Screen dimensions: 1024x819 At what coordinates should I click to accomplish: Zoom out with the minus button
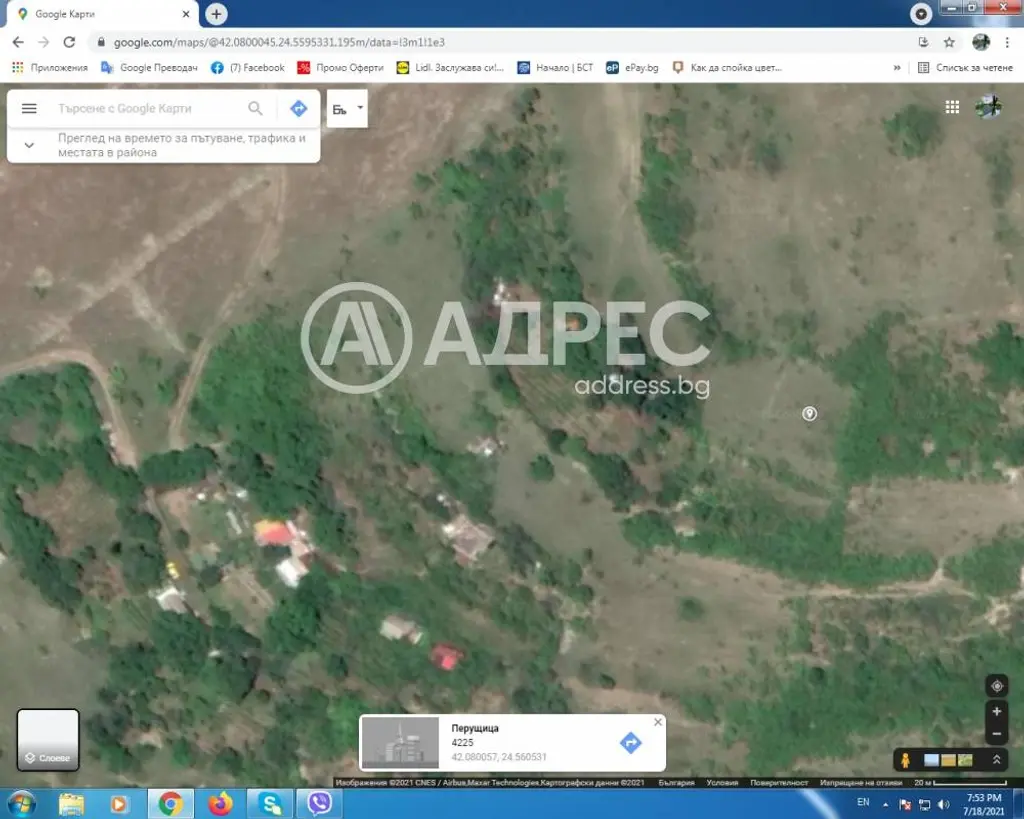997,733
